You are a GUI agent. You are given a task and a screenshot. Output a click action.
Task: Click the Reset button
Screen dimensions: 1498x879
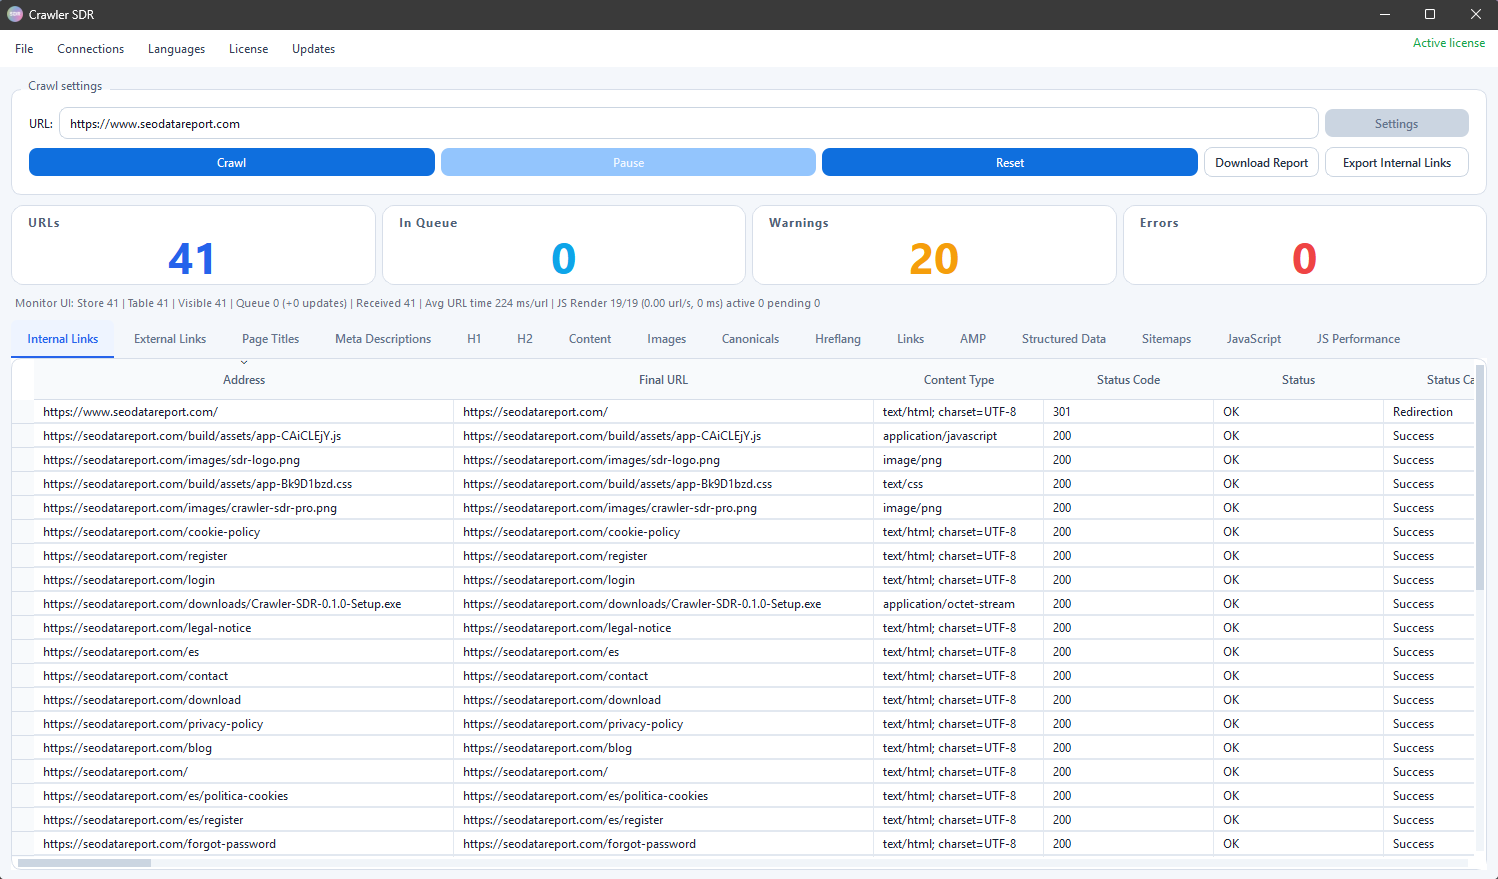click(x=1010, y=162)
